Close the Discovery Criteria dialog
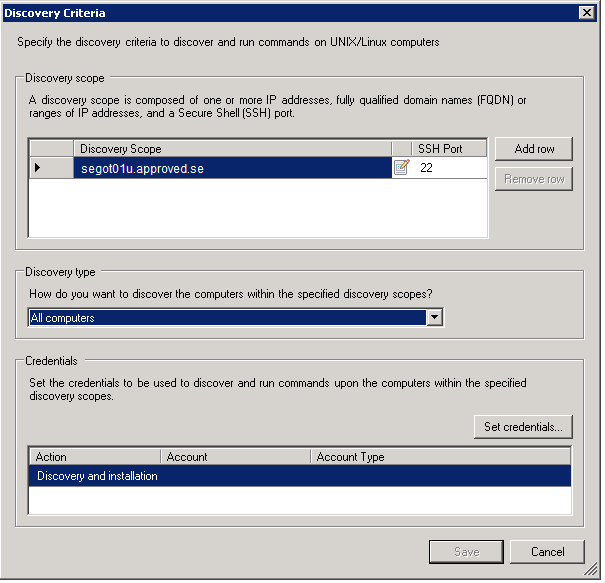 (x=587, y=13)
